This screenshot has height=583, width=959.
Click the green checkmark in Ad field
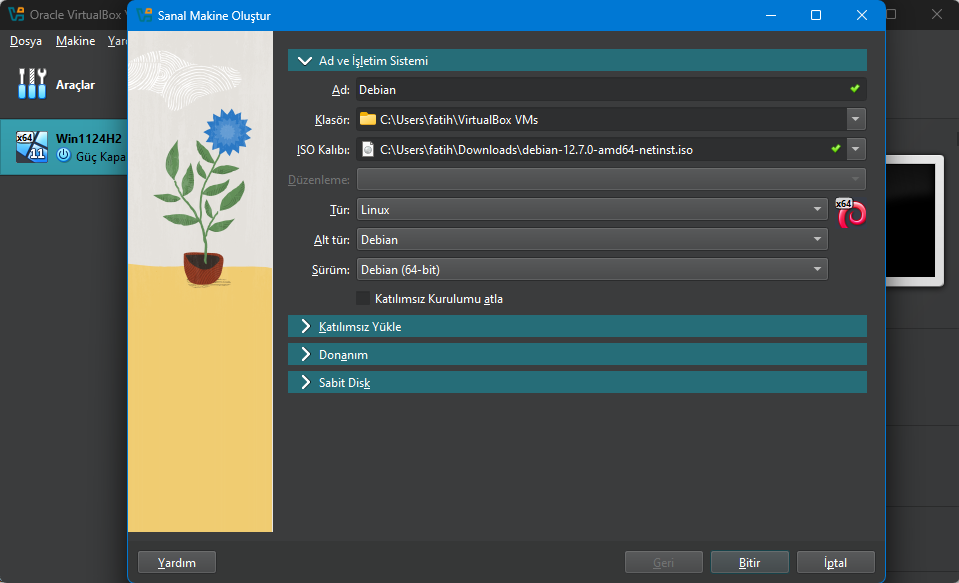pos(855,89)
